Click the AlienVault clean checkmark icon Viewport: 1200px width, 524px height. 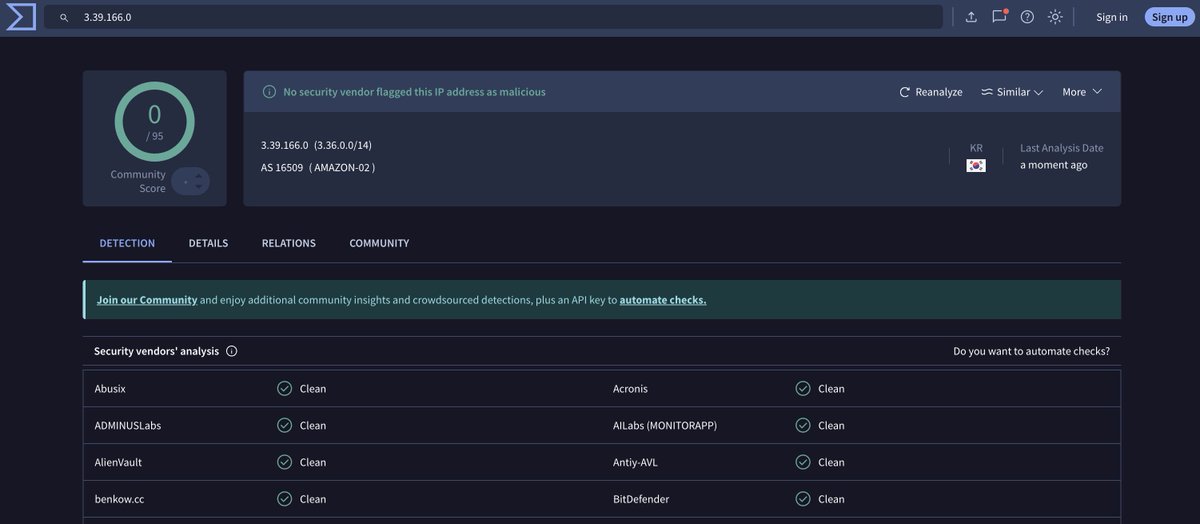(x=284, y=462)
